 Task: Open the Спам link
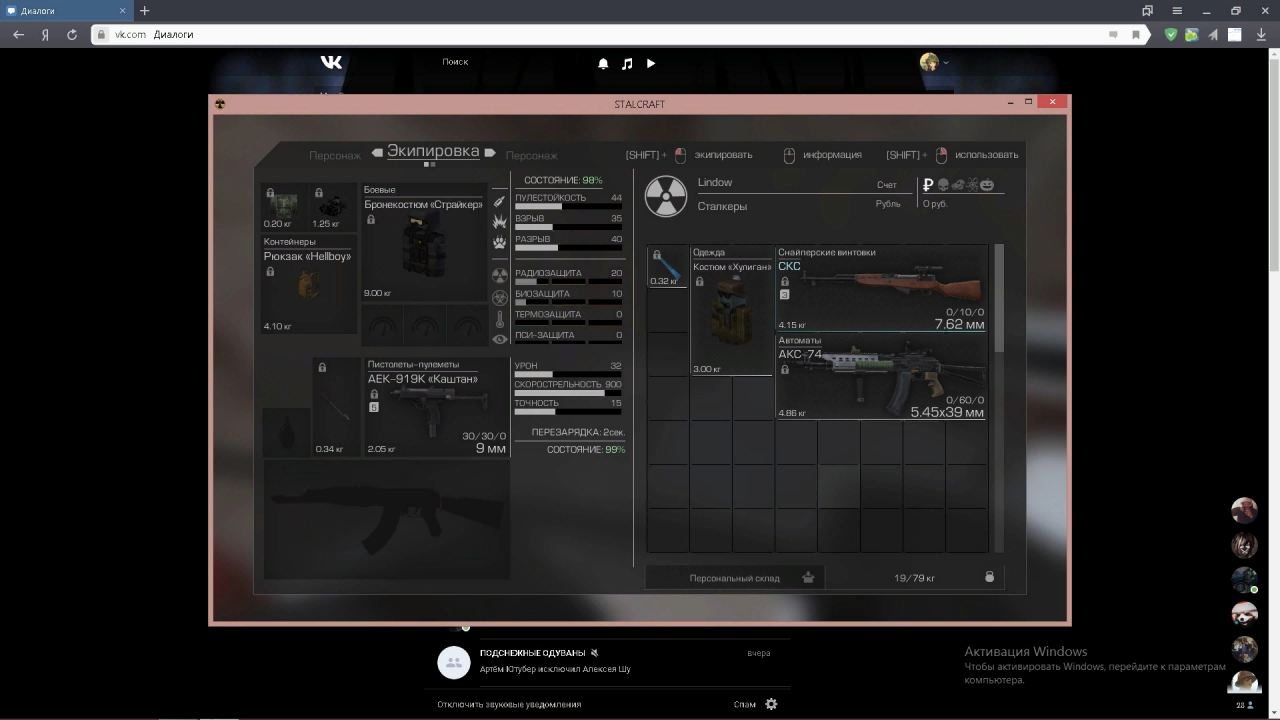point(744,704)
